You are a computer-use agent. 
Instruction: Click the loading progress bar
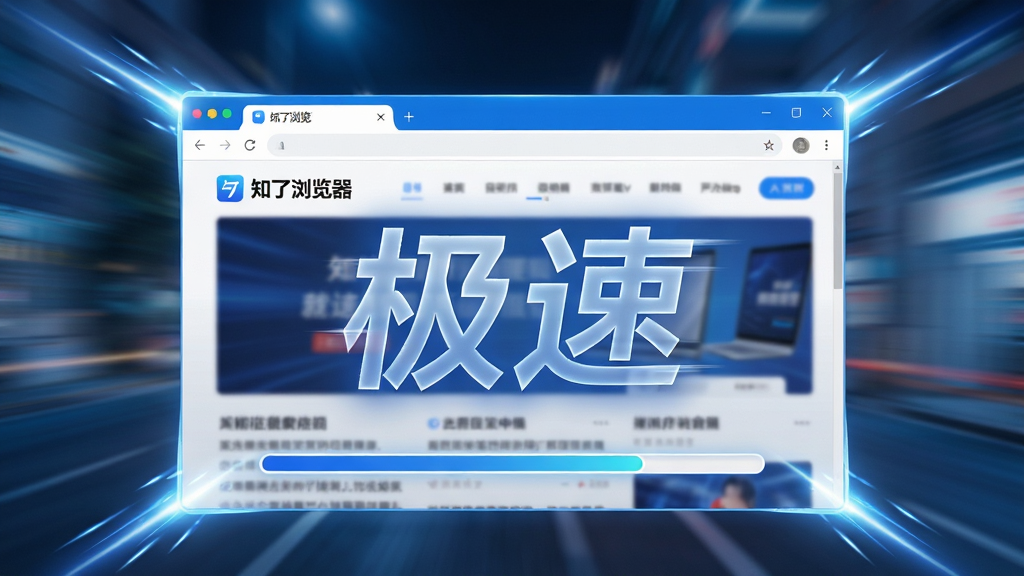coord(512,464)
